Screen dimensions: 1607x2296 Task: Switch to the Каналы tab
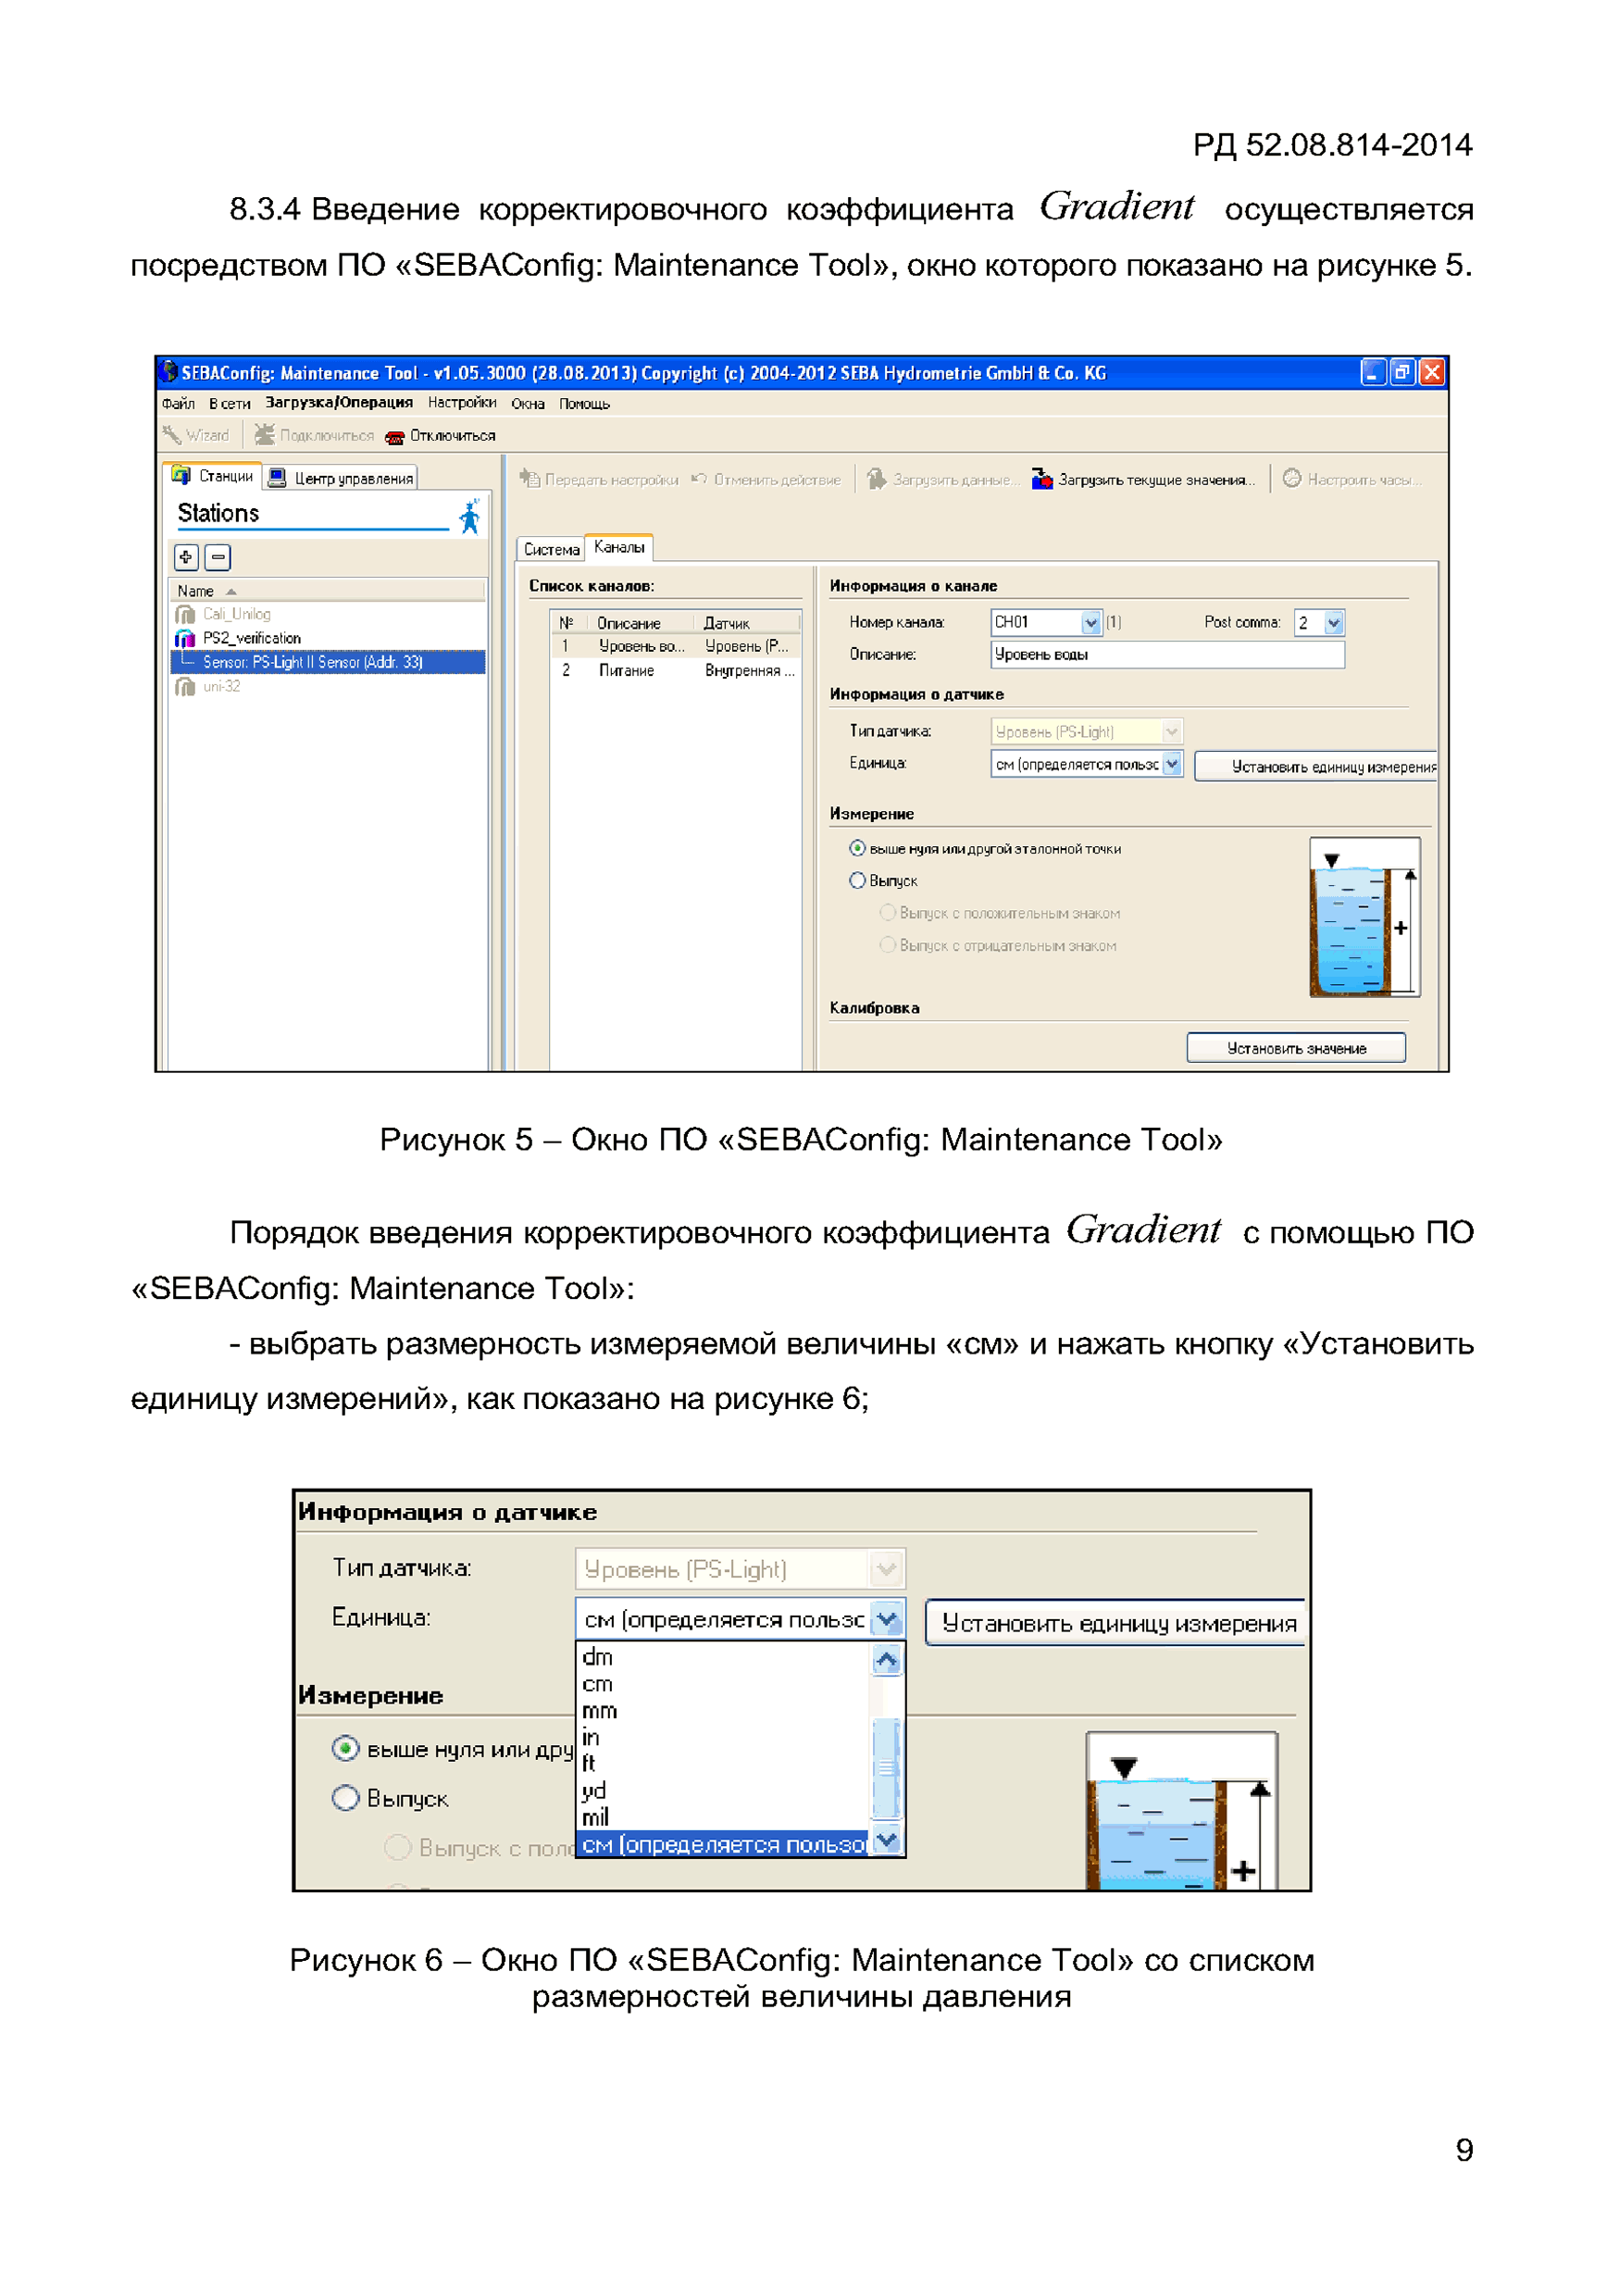[619, 547]
